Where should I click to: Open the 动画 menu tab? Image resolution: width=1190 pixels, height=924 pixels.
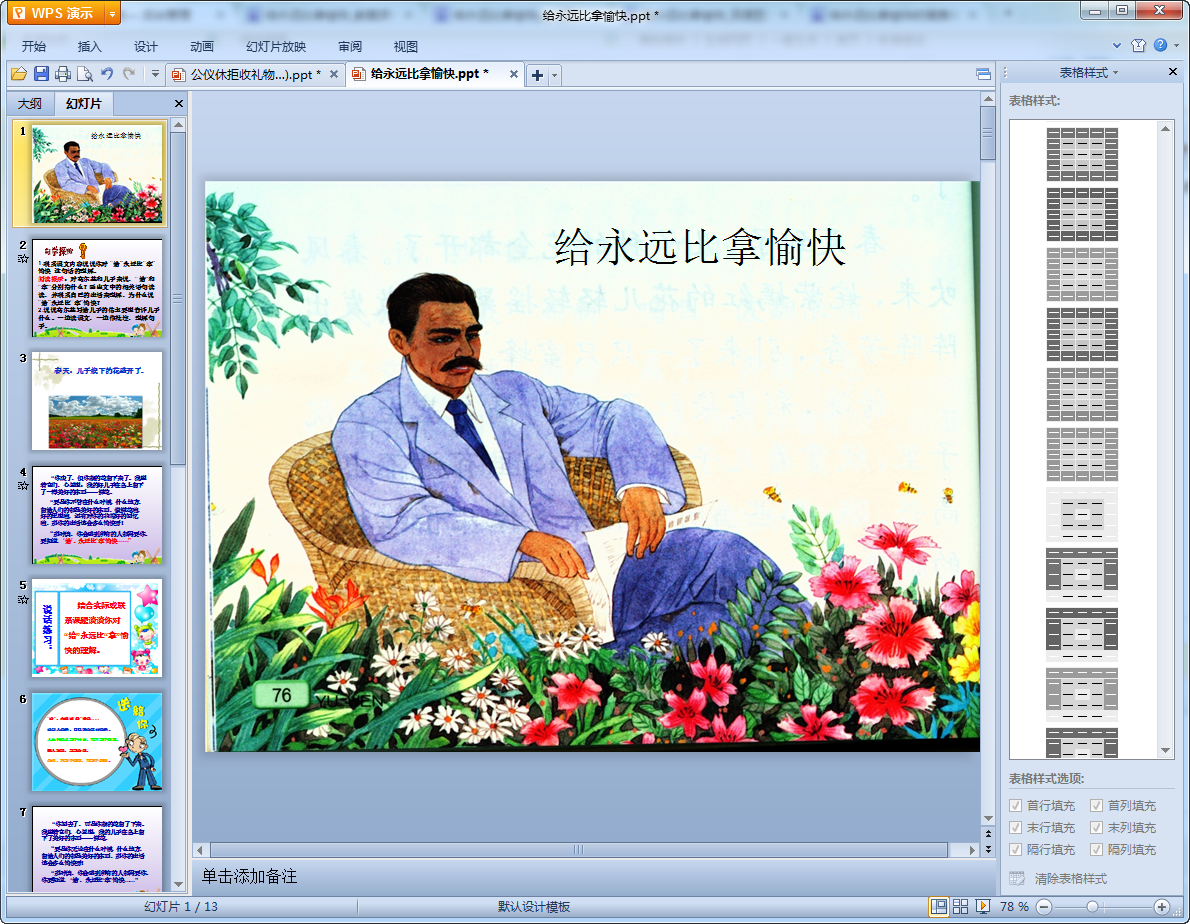click(x=202, y=46)
